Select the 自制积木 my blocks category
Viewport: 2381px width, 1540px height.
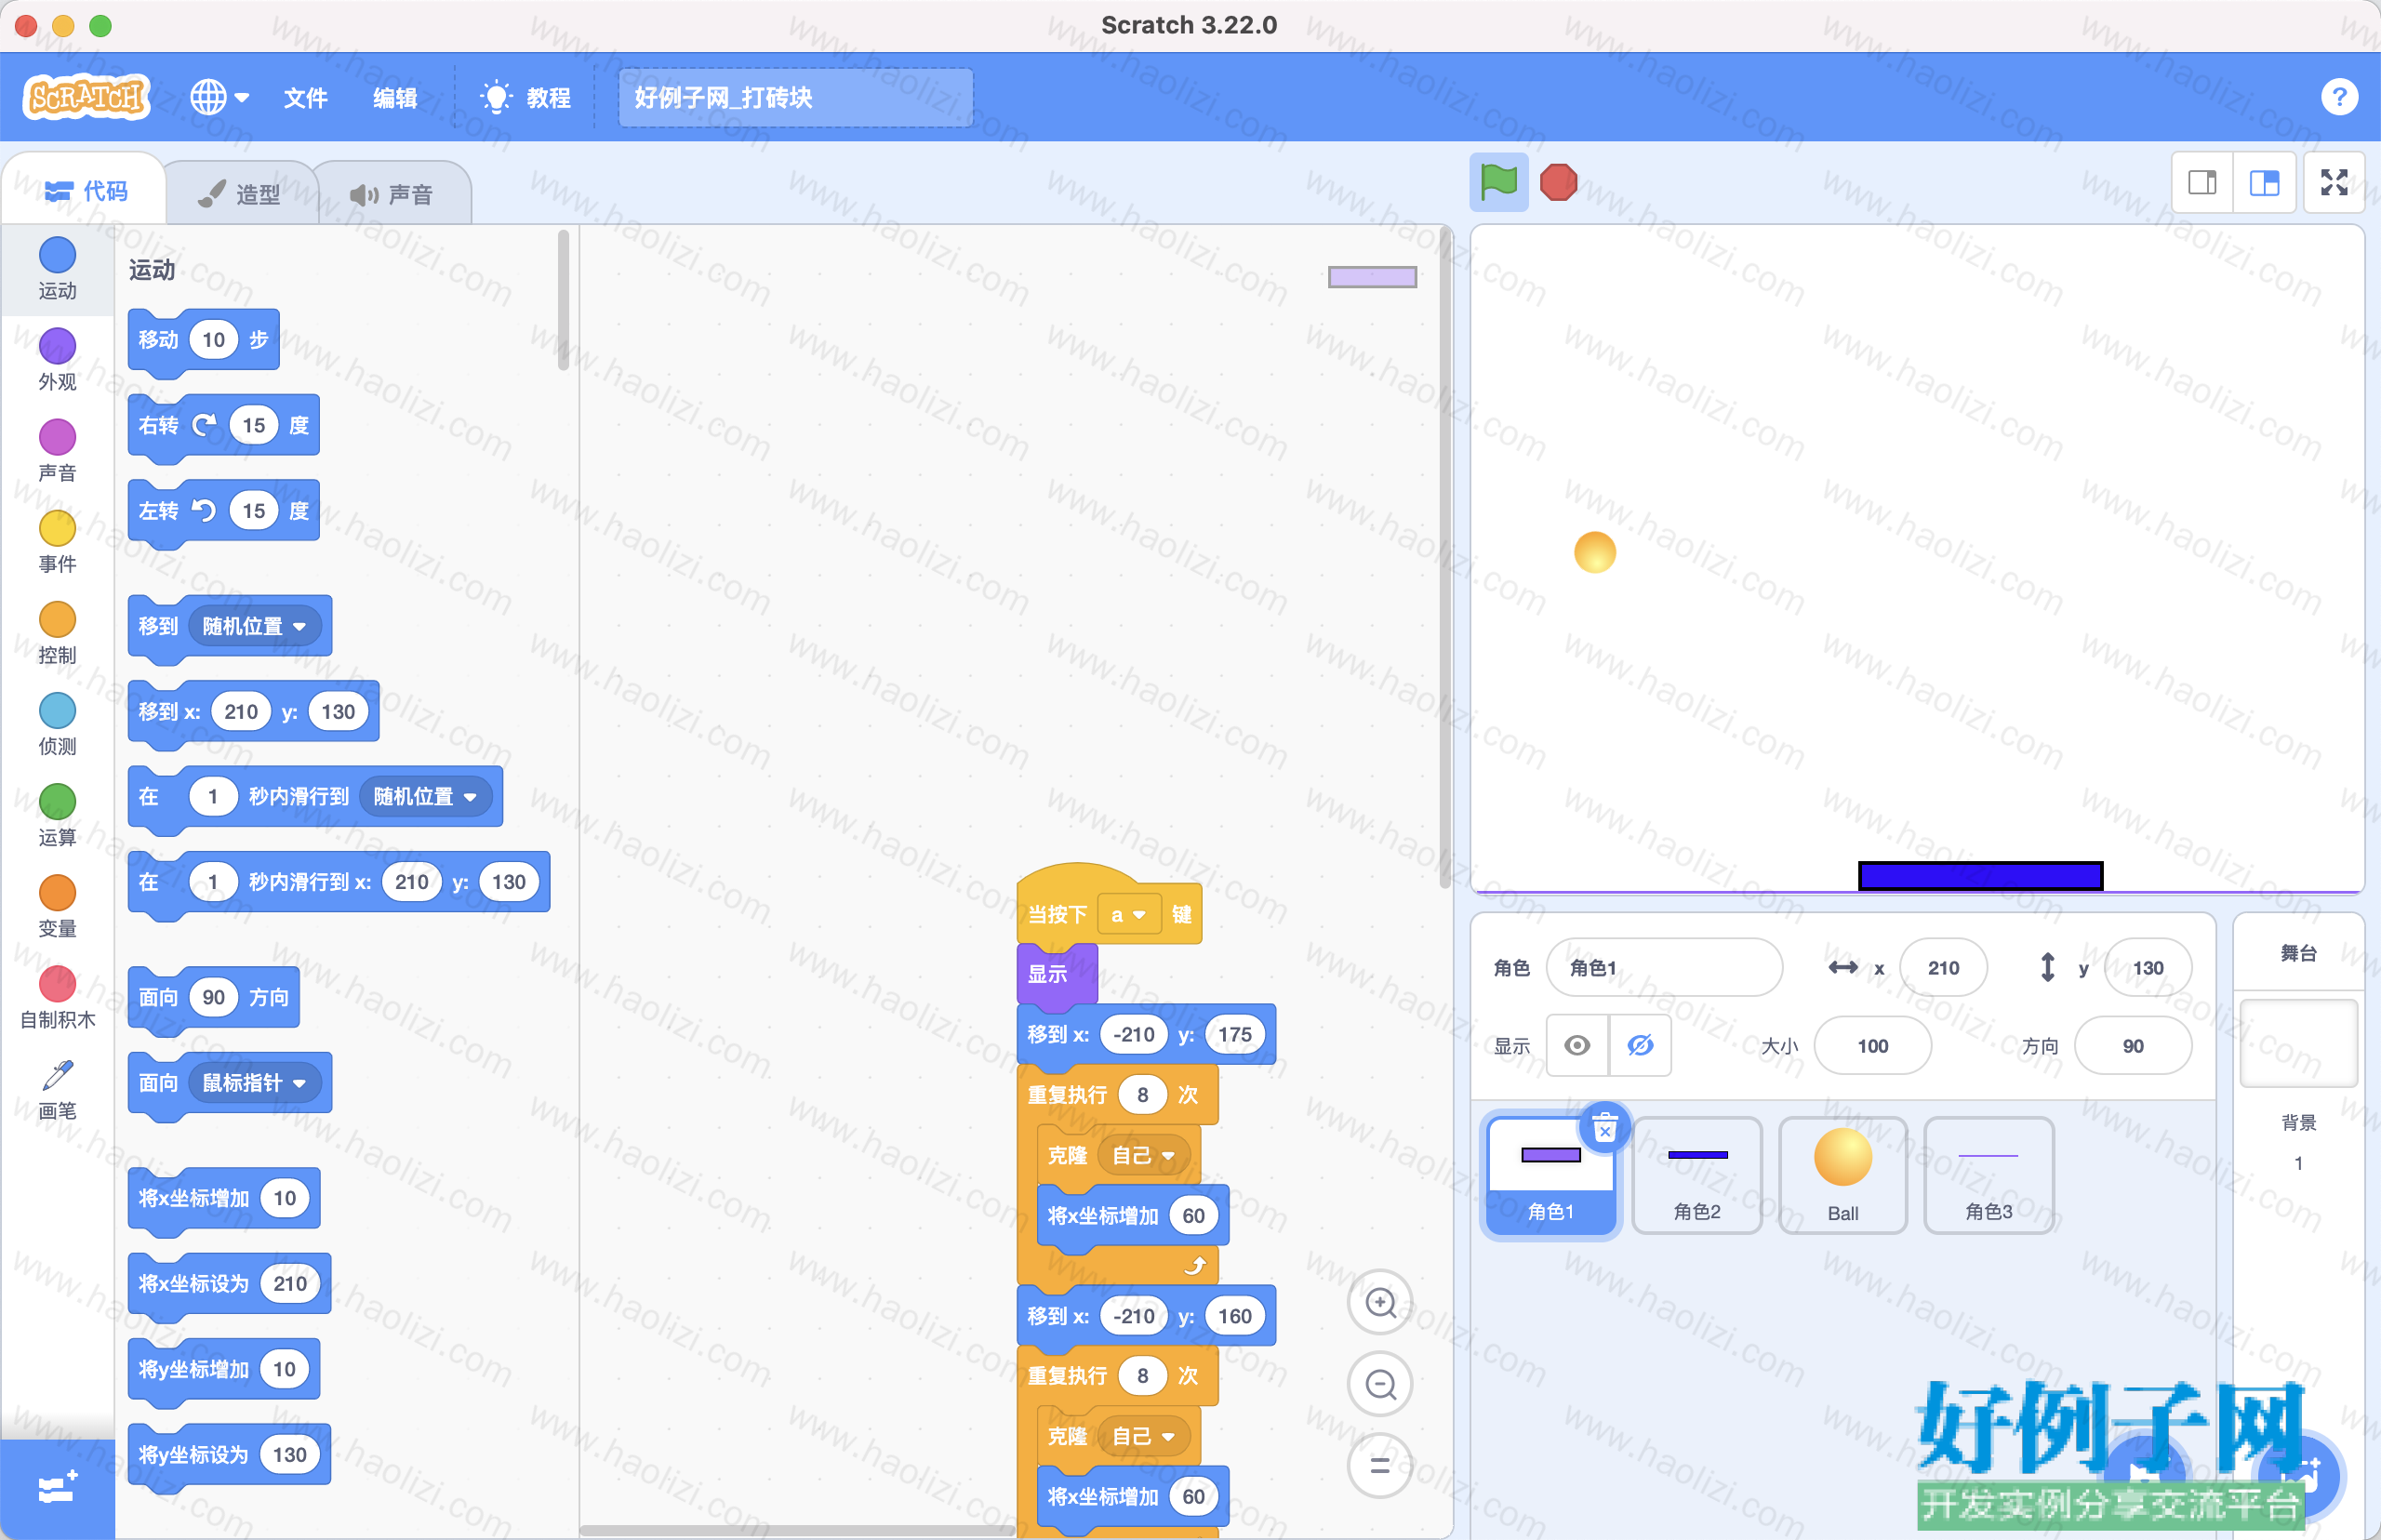point(57,997)
